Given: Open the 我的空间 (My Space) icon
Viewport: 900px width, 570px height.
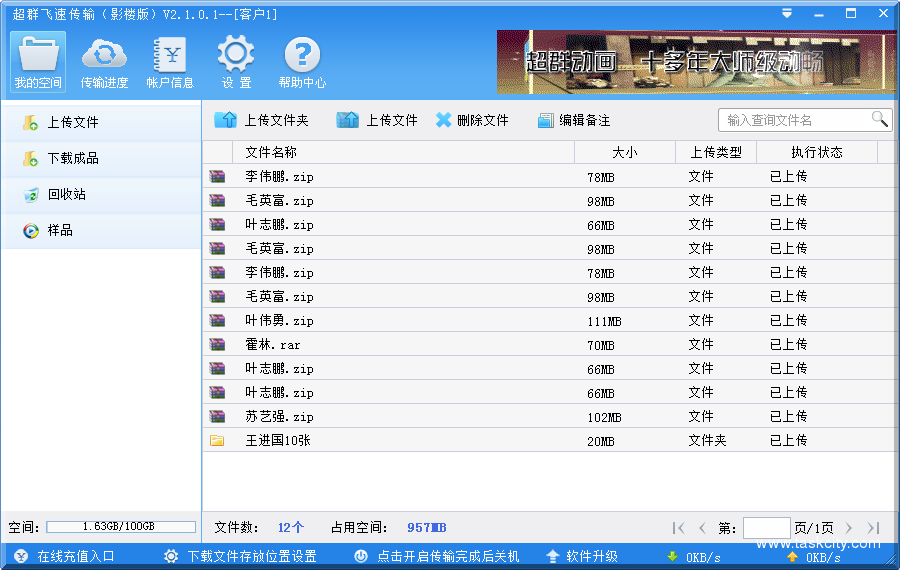Looking at the screenshot, I should [38, 62].
